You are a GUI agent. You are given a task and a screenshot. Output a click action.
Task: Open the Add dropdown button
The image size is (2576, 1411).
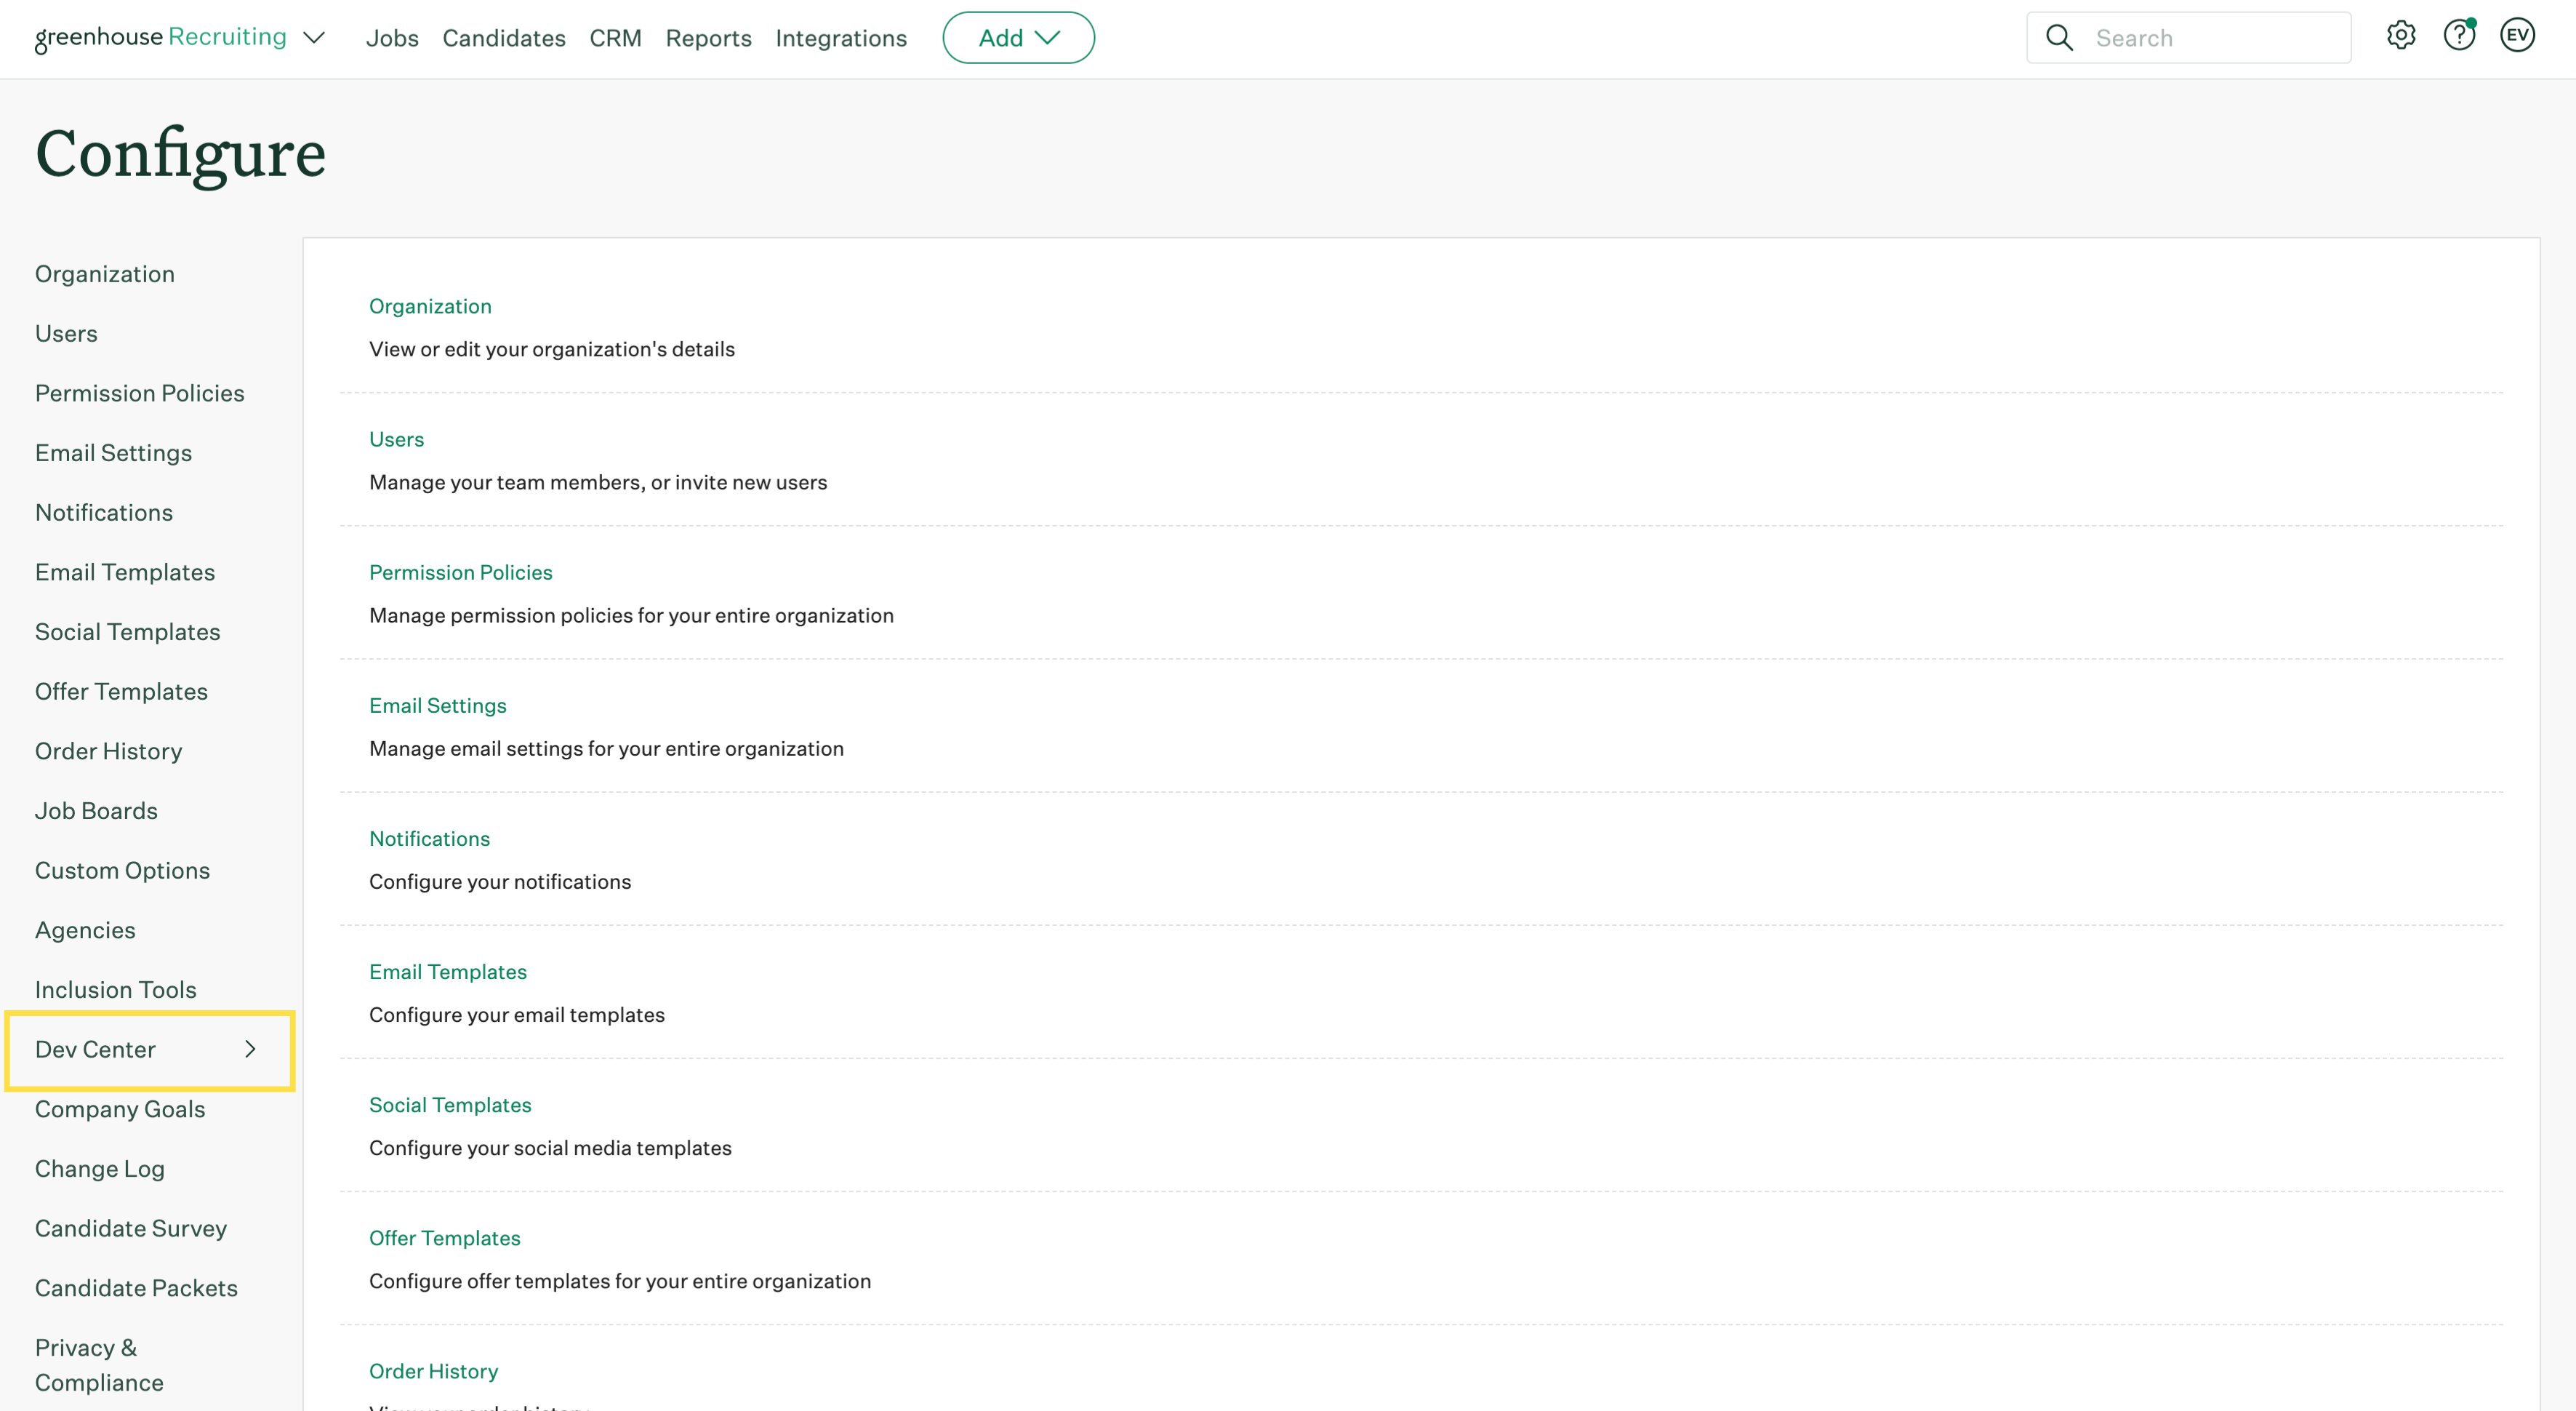[1018, 38]
